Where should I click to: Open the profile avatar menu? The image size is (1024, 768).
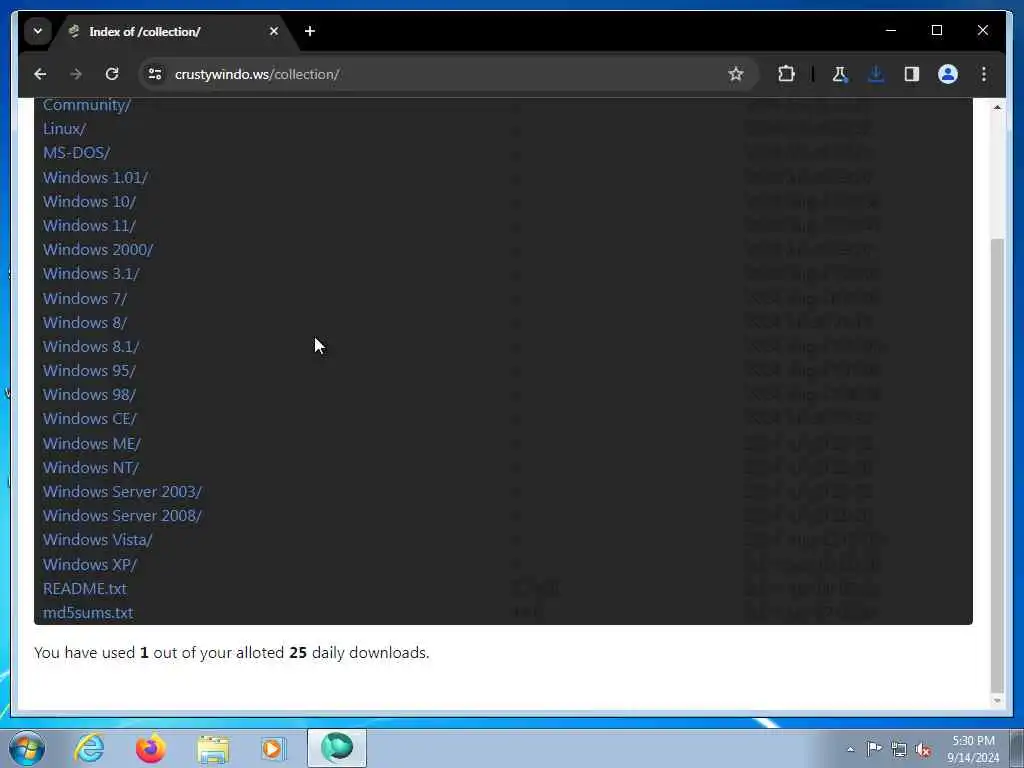(948, 74)
